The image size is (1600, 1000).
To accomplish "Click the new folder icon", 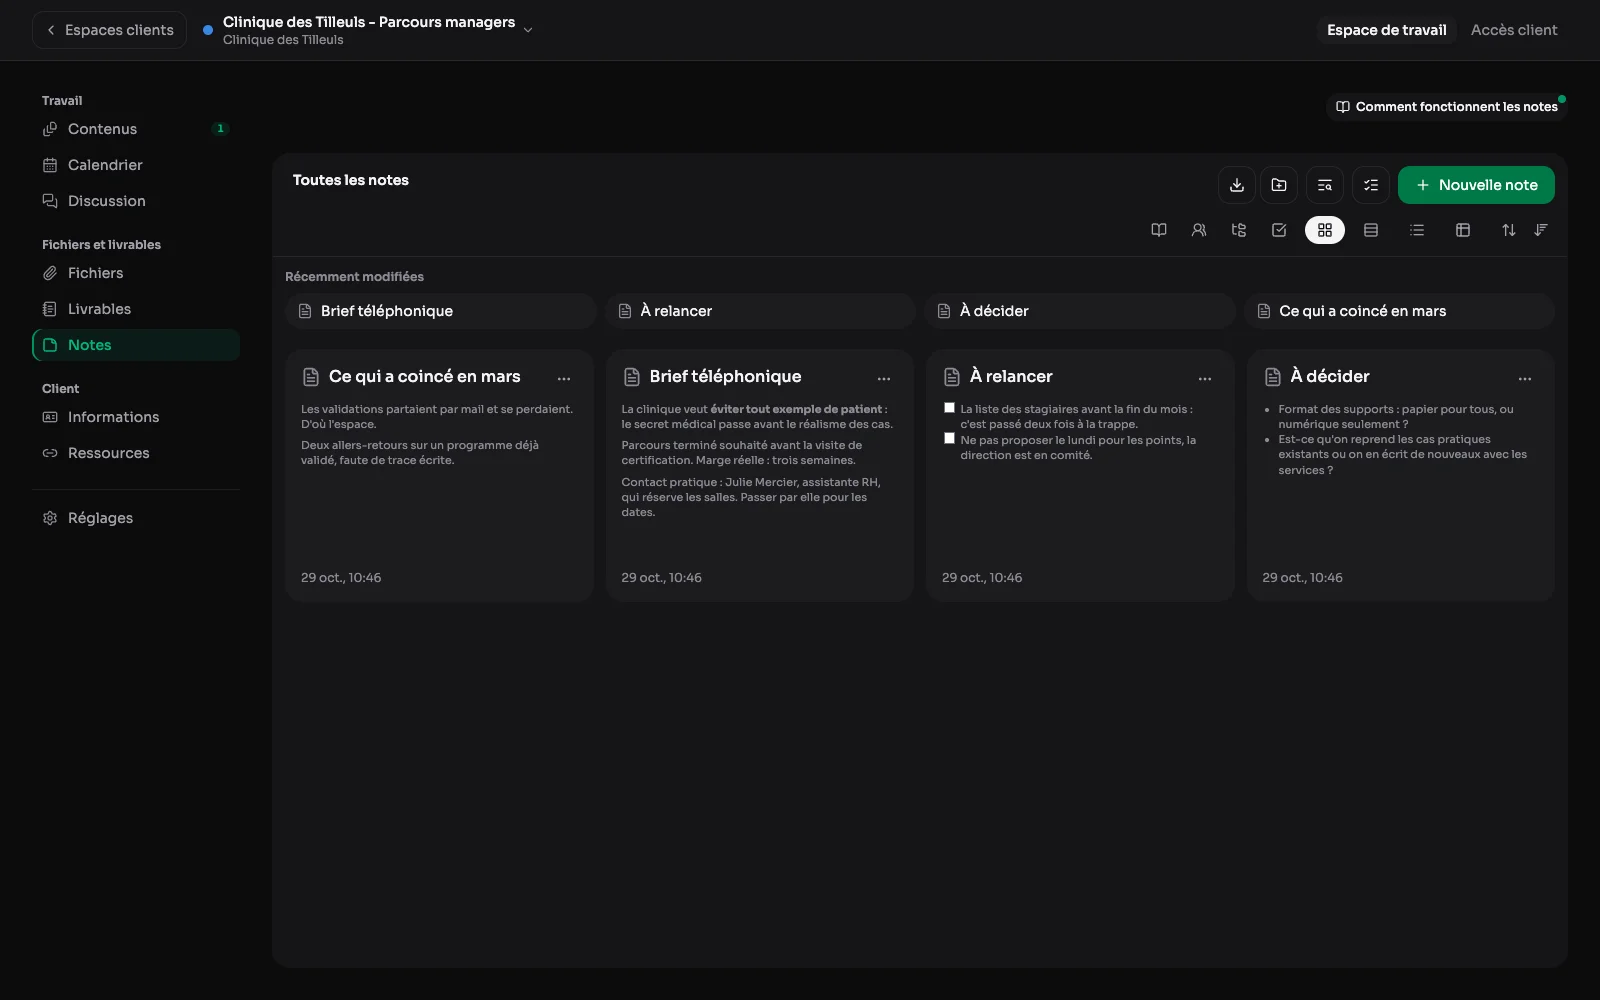I will coord(1279,185).
